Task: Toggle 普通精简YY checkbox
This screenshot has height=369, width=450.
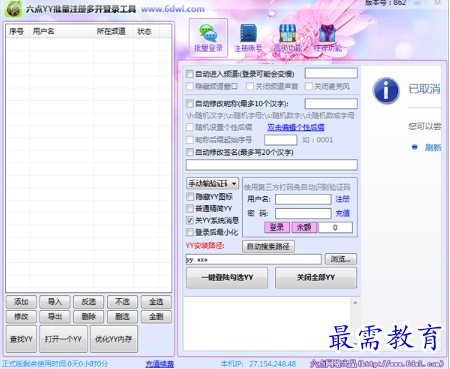Action: coord(190,208)
